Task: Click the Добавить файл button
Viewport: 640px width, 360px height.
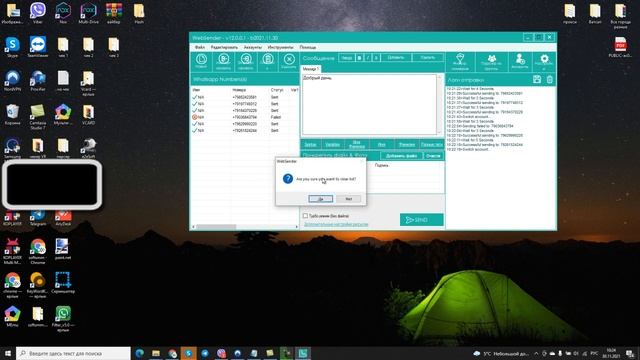Action: [402, 156]
